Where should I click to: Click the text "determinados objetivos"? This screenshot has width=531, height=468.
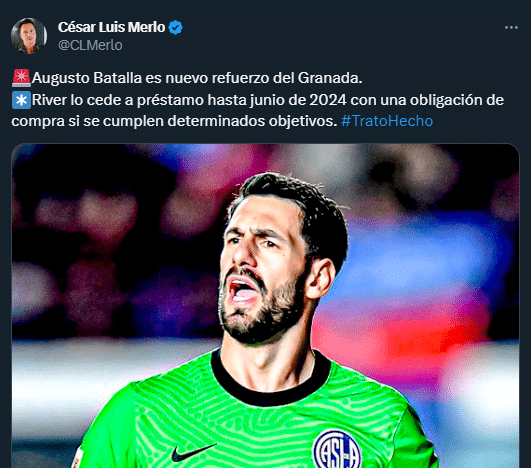tap(250, 121)
